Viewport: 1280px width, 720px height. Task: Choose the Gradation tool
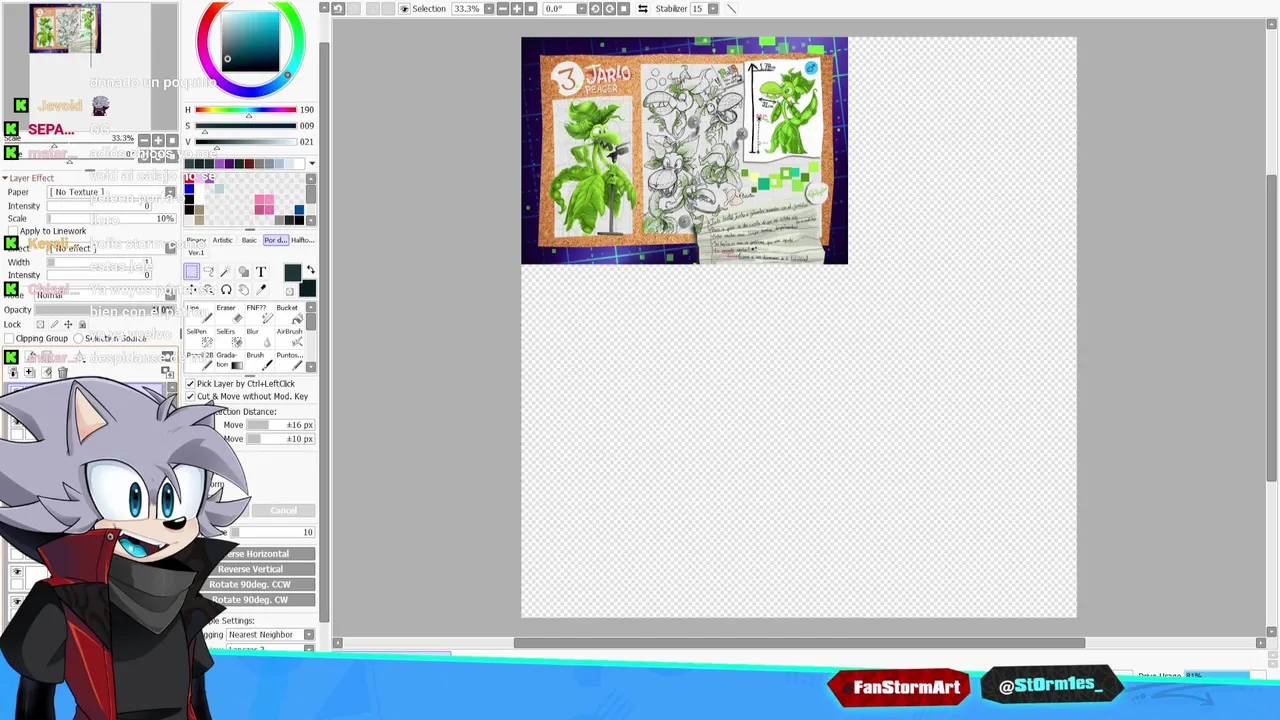[230, 360]
